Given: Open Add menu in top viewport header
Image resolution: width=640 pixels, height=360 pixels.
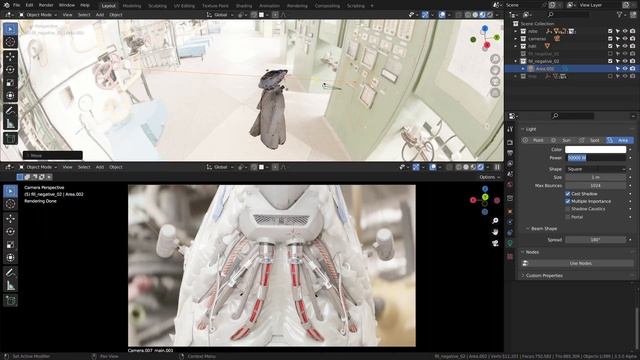Looking at the screenshot, I should click(x=100, y=15).
